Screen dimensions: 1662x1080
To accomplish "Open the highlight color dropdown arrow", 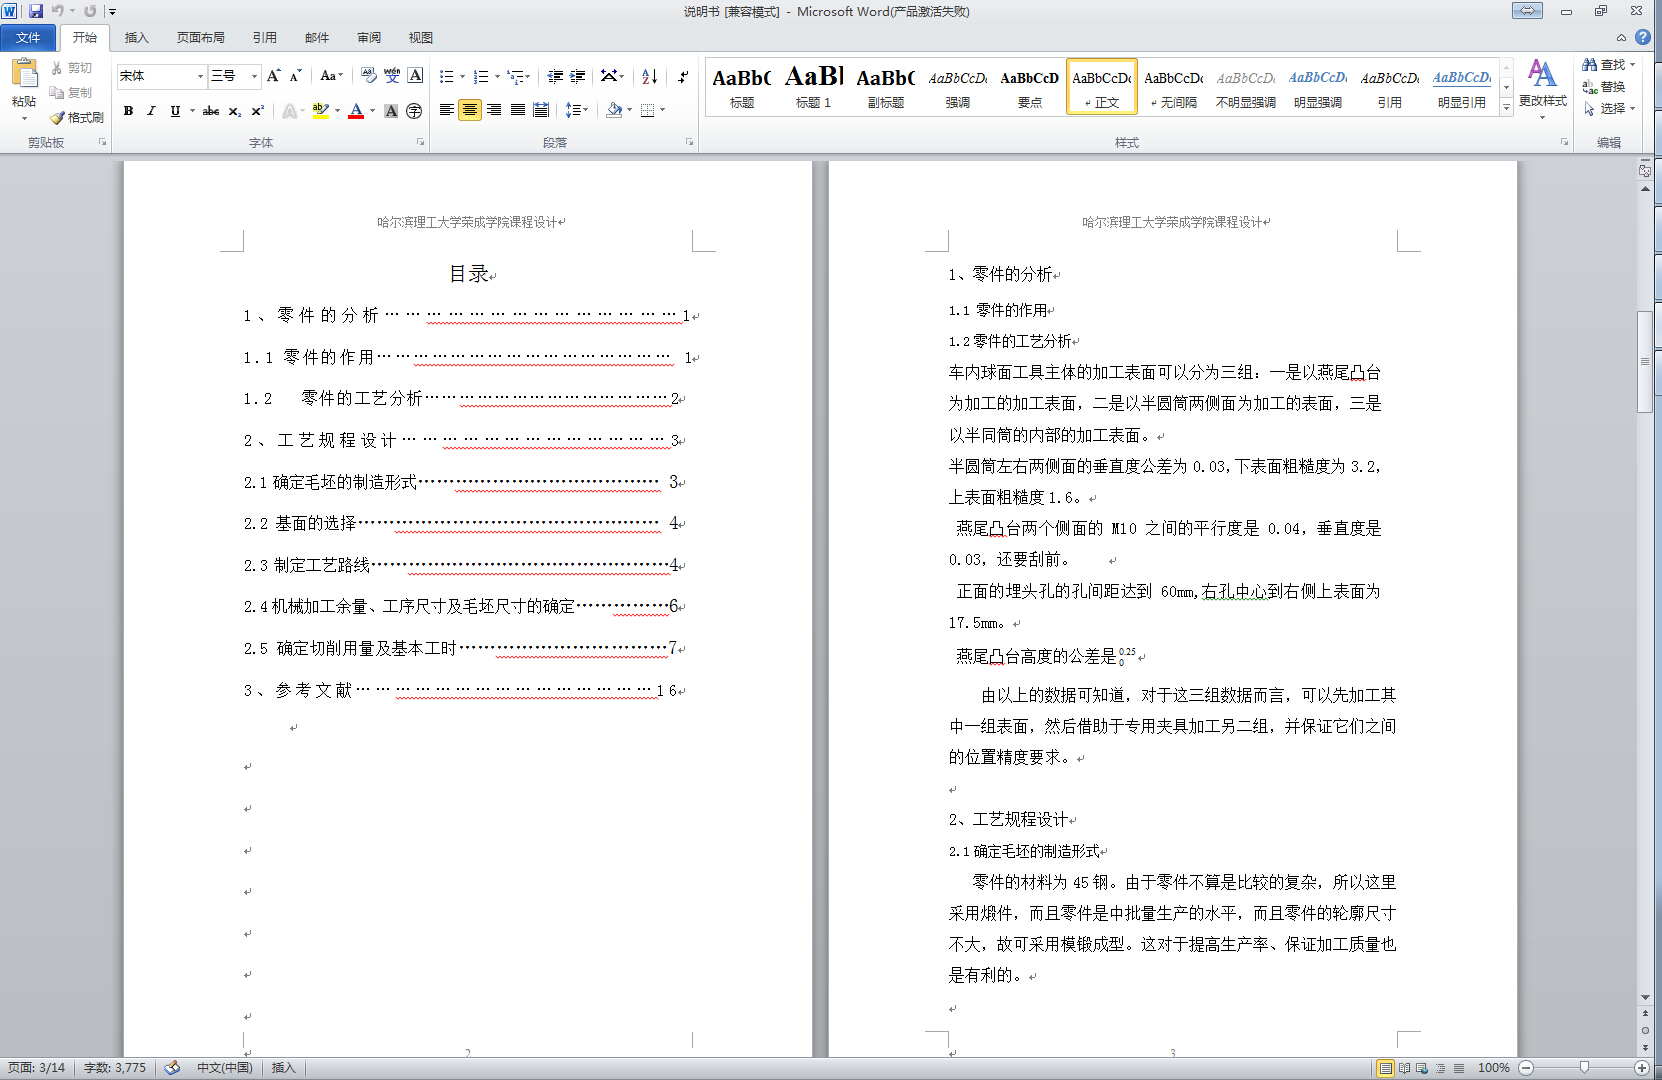I will [x=337, y=111].
